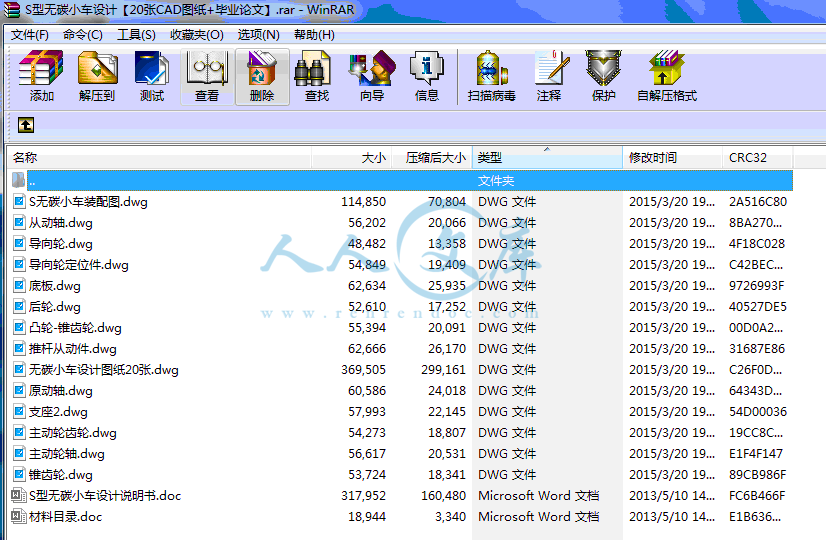Click the Word icon of S型无碳小车设计说明书.doc
The height and width of the screenshot is (540, 826).
[18, 495]
